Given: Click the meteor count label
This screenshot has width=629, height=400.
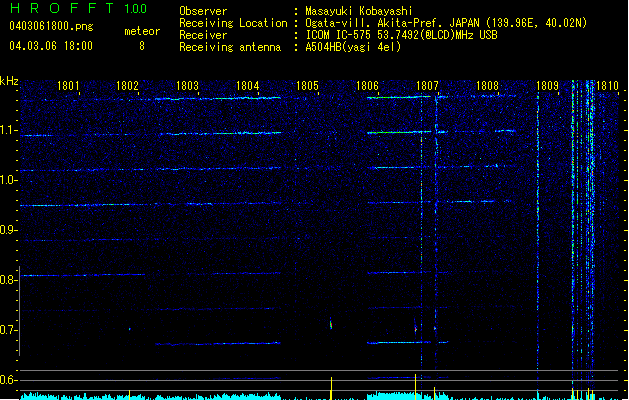Looking at the screenshot, I should [142, 31].
